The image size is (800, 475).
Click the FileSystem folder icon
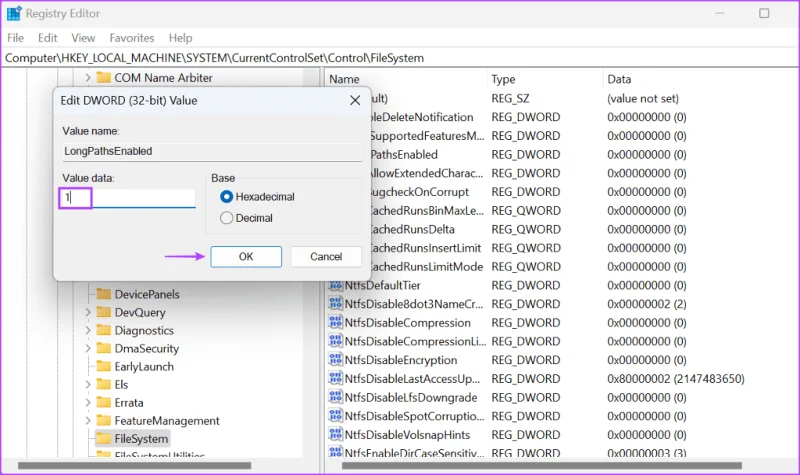104,439
